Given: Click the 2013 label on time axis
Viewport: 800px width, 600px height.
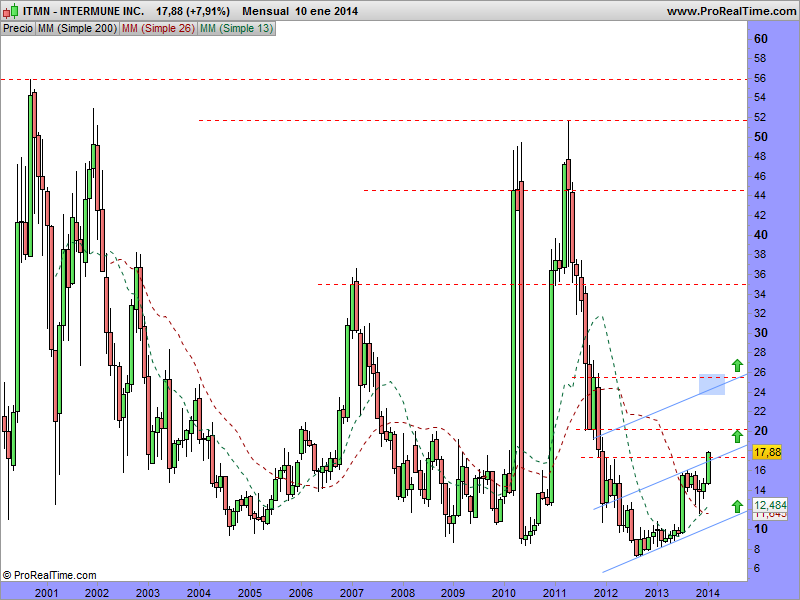Looking at the screenshot, I should [x=657, y=593].
